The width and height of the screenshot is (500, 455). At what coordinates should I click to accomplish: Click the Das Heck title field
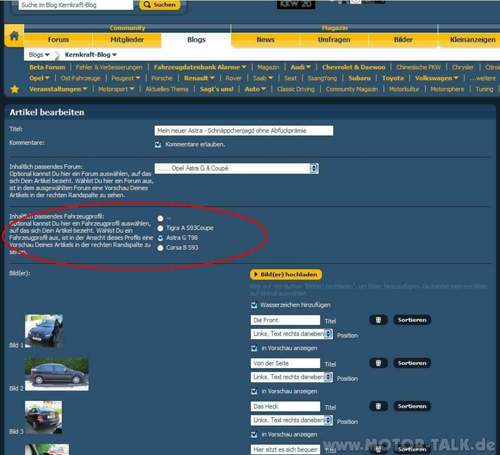tap(285, 406)
